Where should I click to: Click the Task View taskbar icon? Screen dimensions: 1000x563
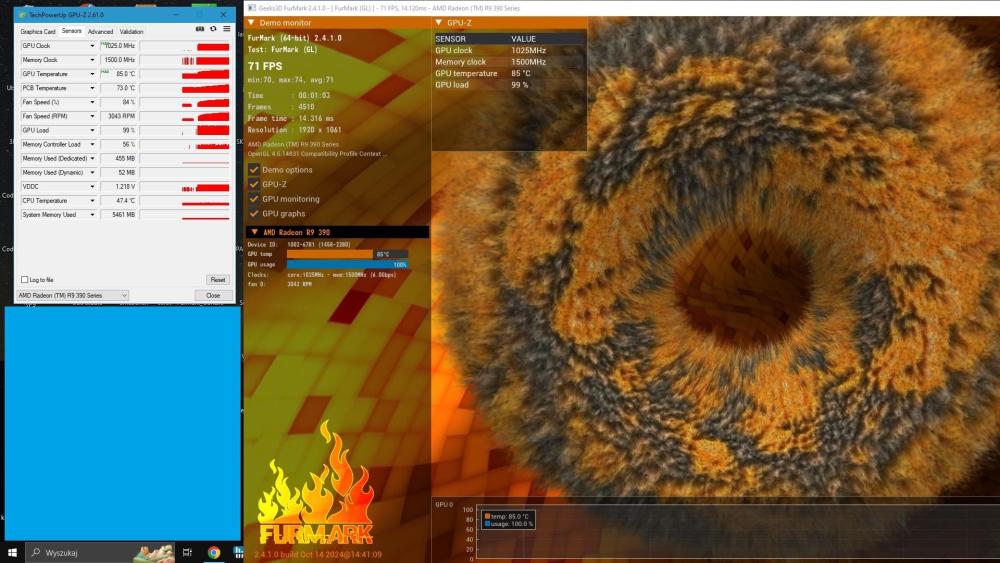187,552
